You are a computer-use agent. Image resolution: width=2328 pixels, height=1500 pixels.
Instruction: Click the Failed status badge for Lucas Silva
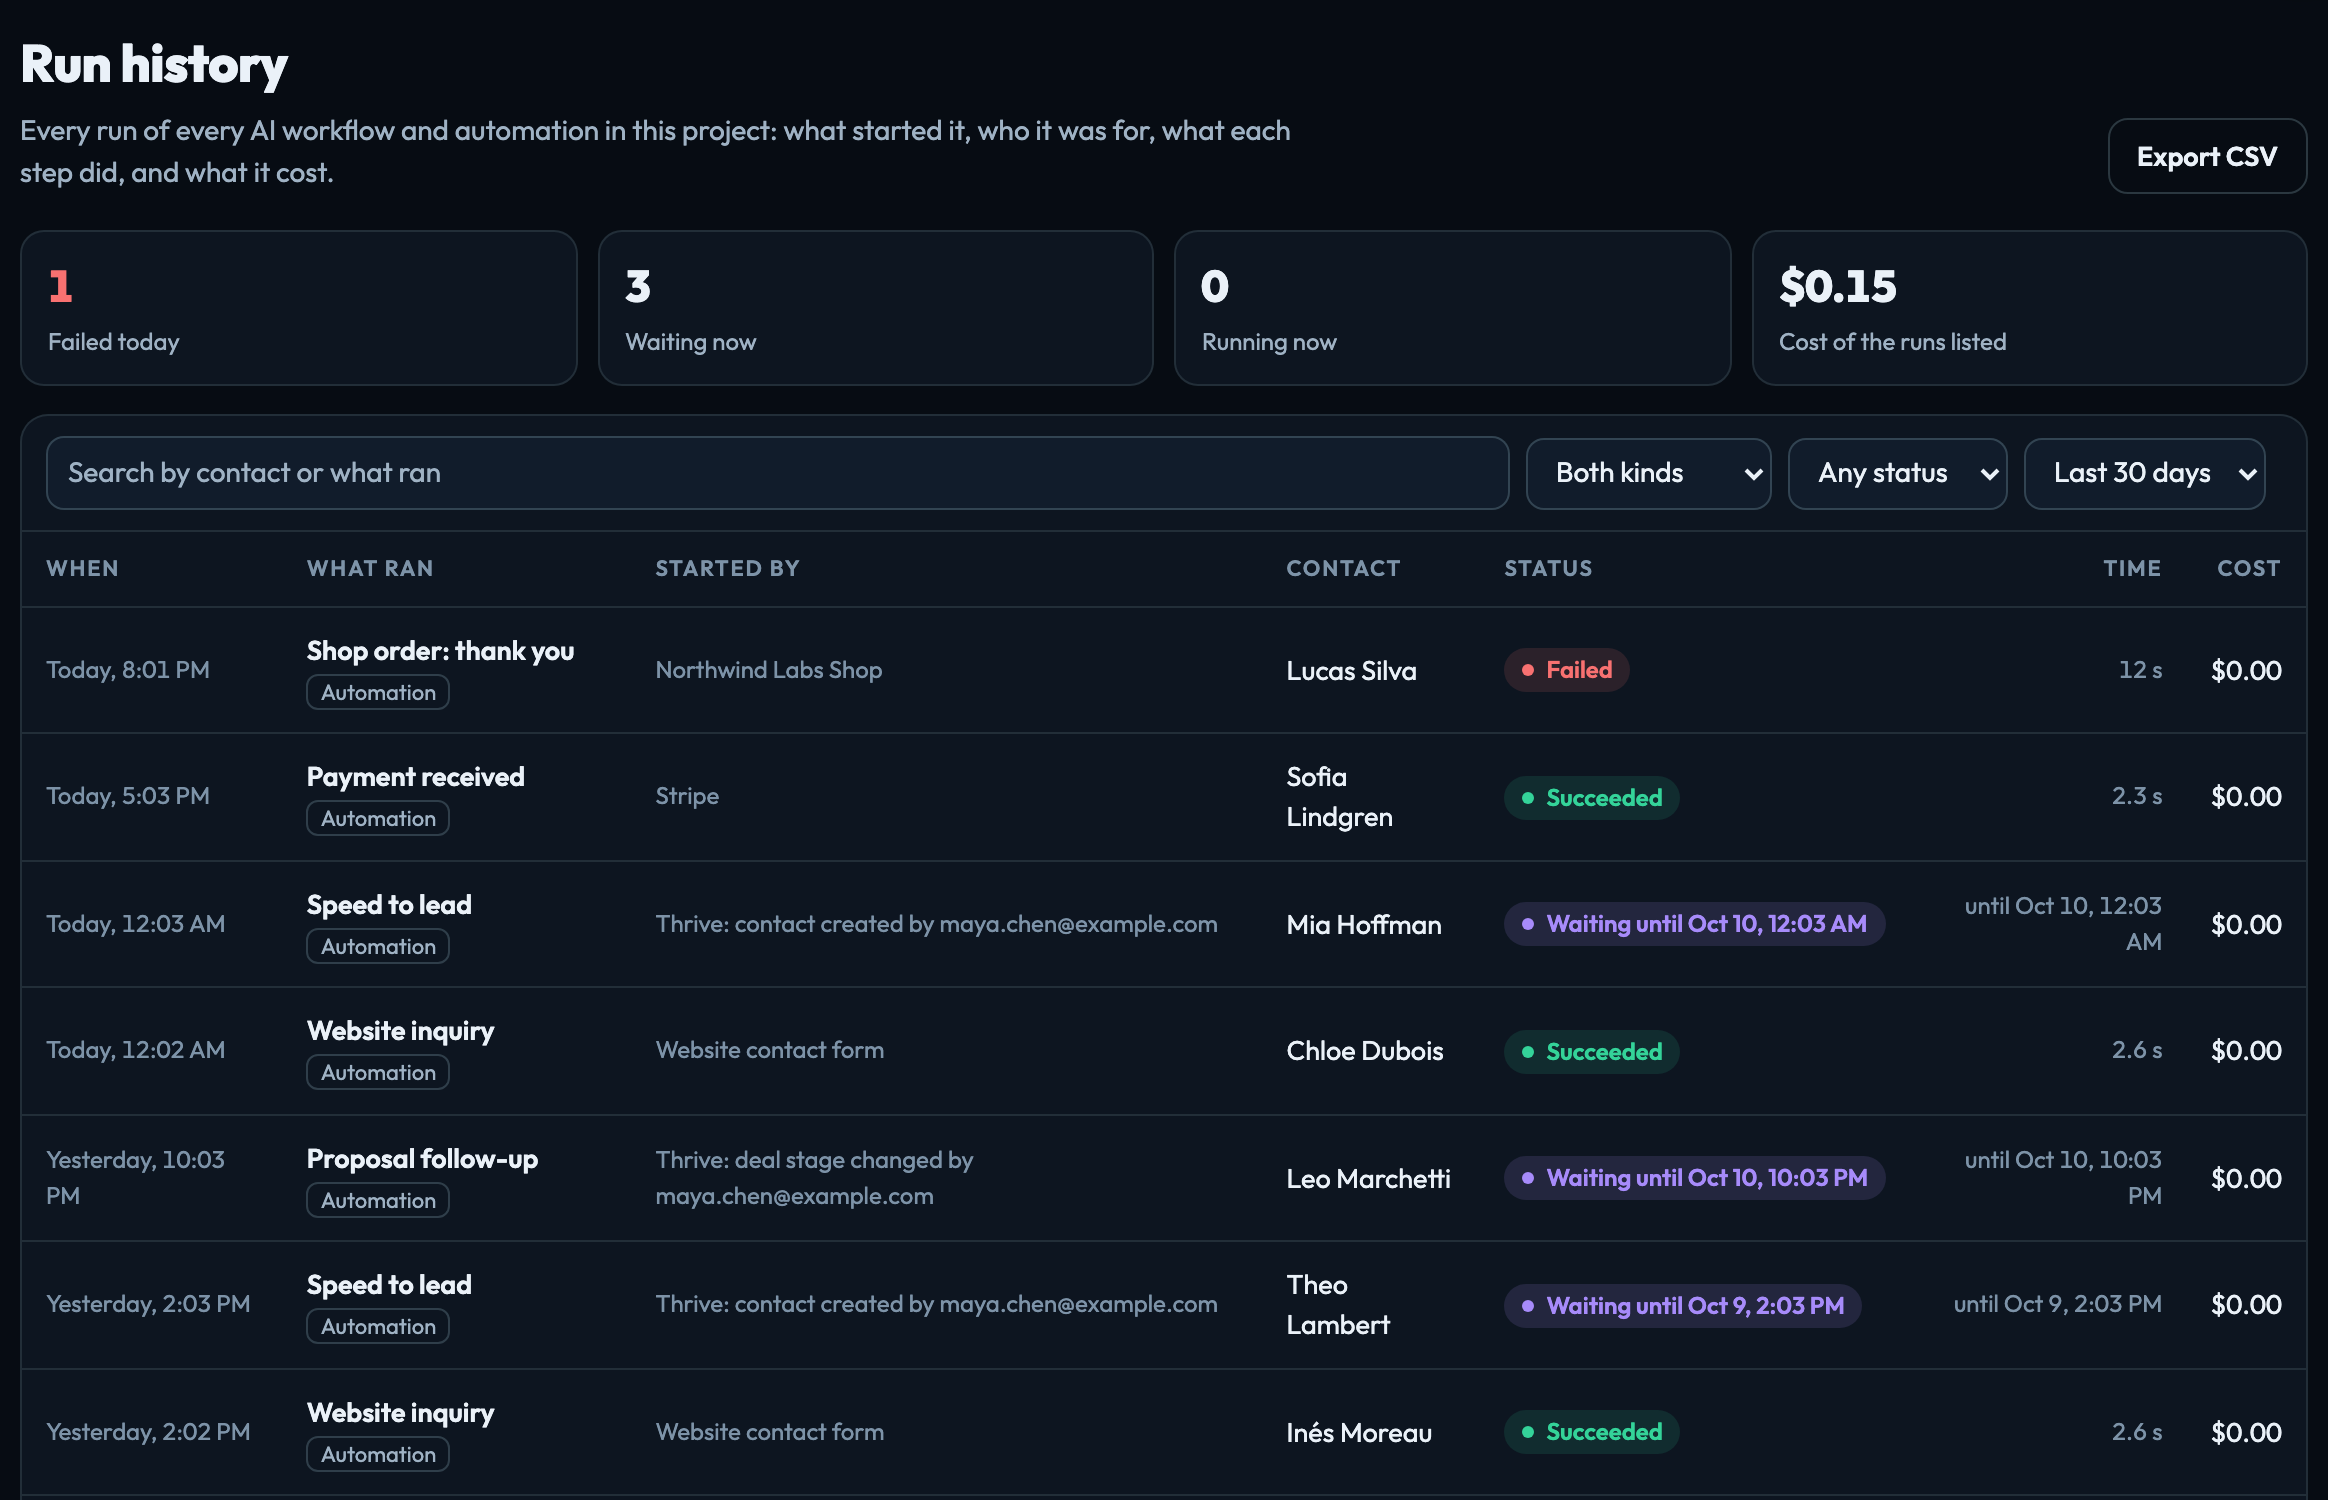click(1566, 670)
